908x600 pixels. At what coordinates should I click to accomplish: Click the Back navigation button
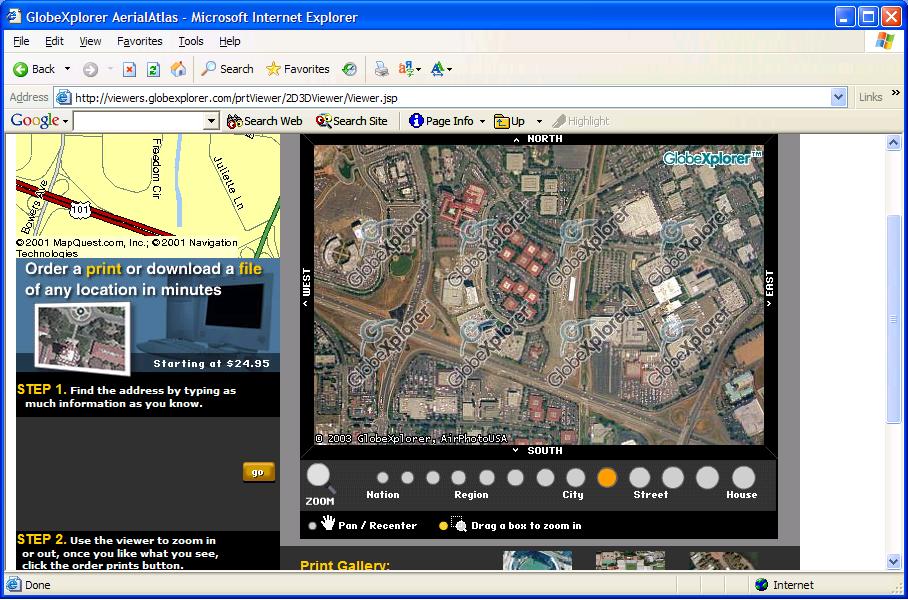tap(34, 69)
